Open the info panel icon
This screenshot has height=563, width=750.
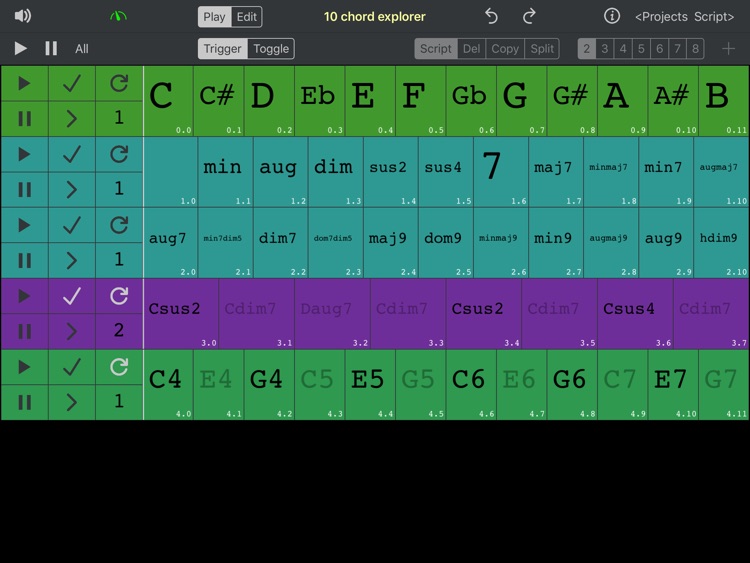pyautogui.click(x=612, y=16)
